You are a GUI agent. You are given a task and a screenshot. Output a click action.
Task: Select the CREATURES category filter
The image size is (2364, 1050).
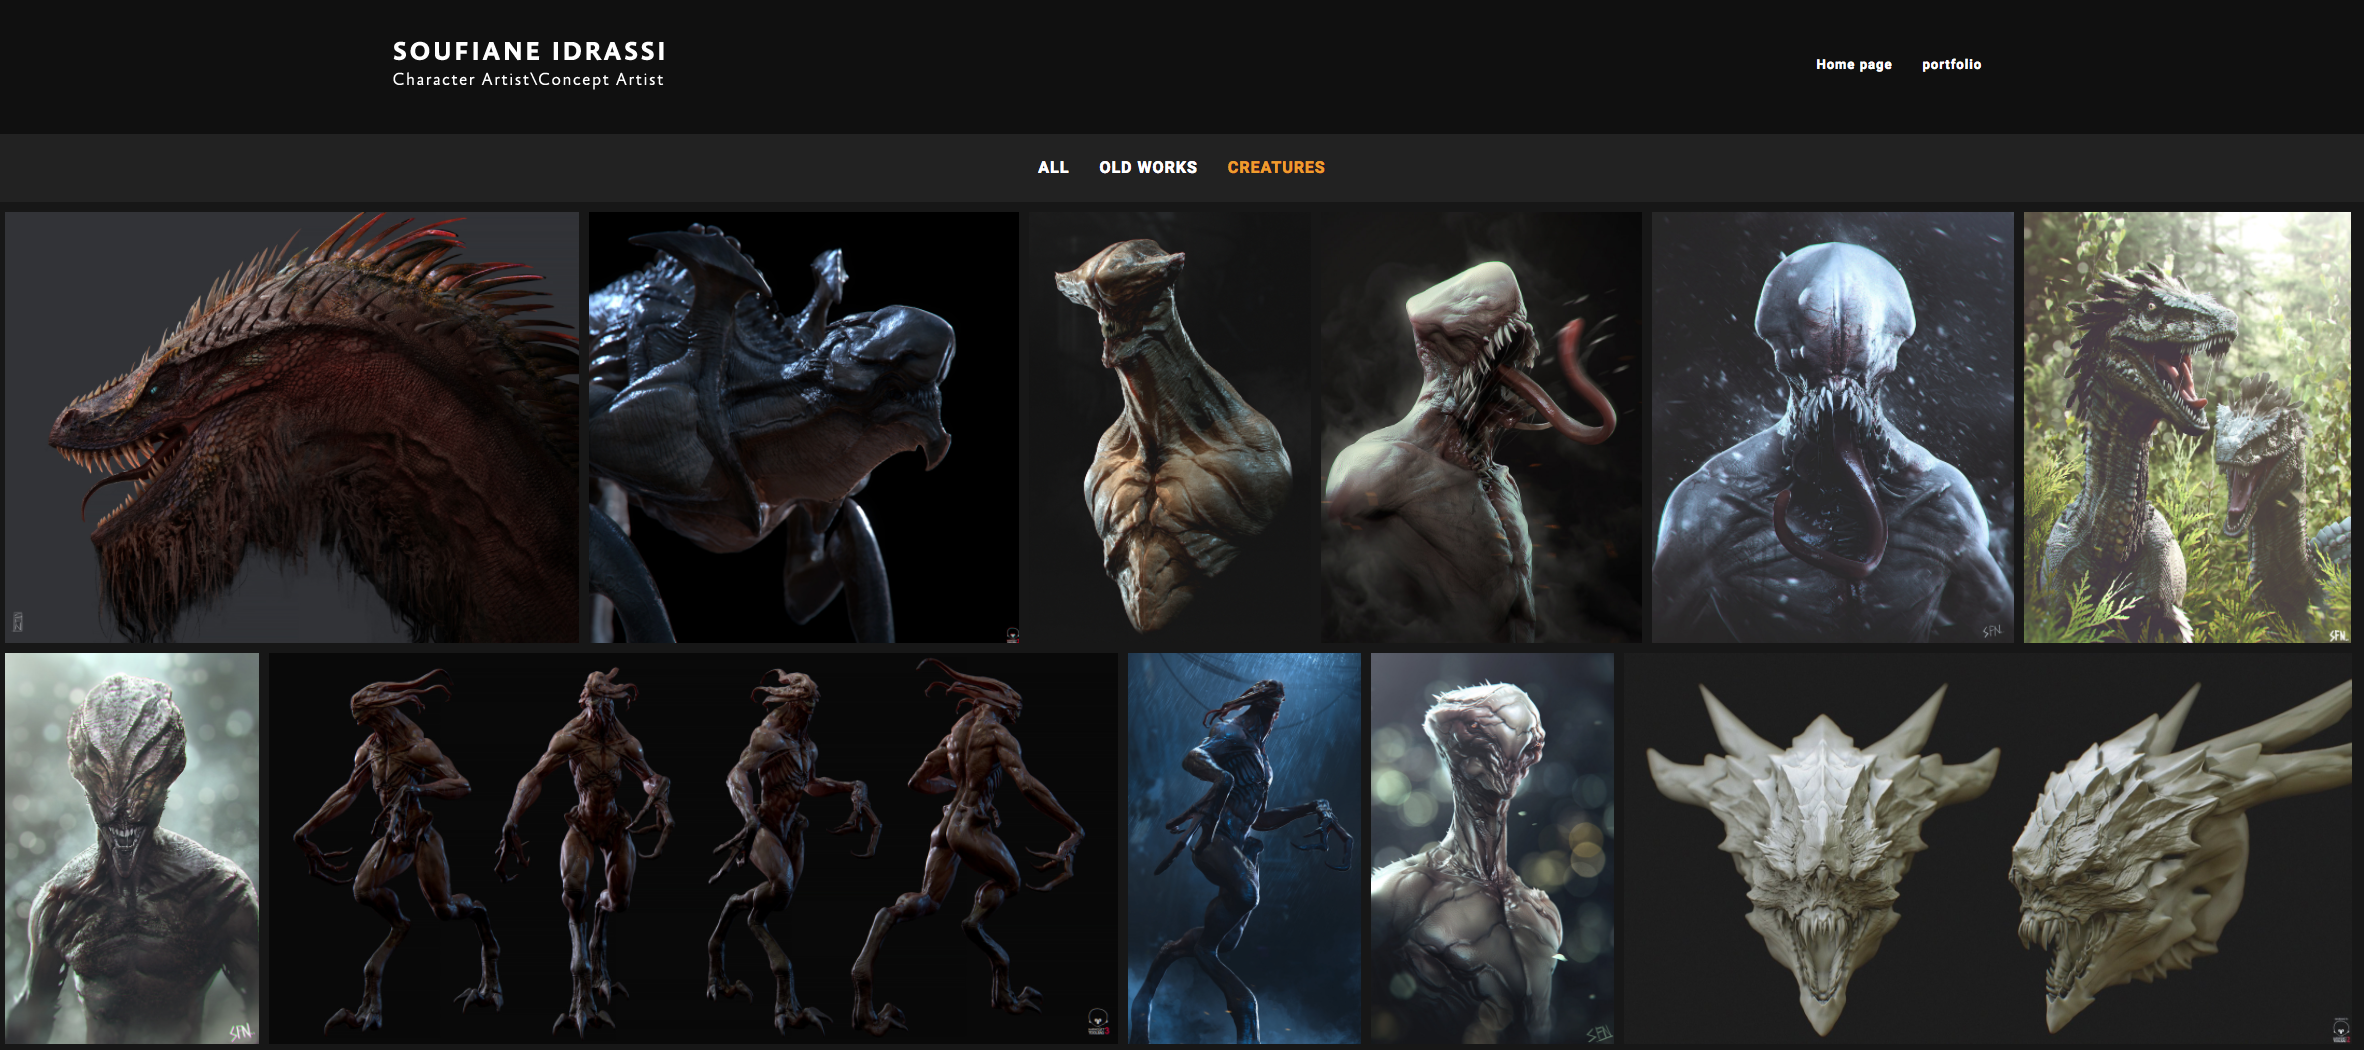[1275, 167]
